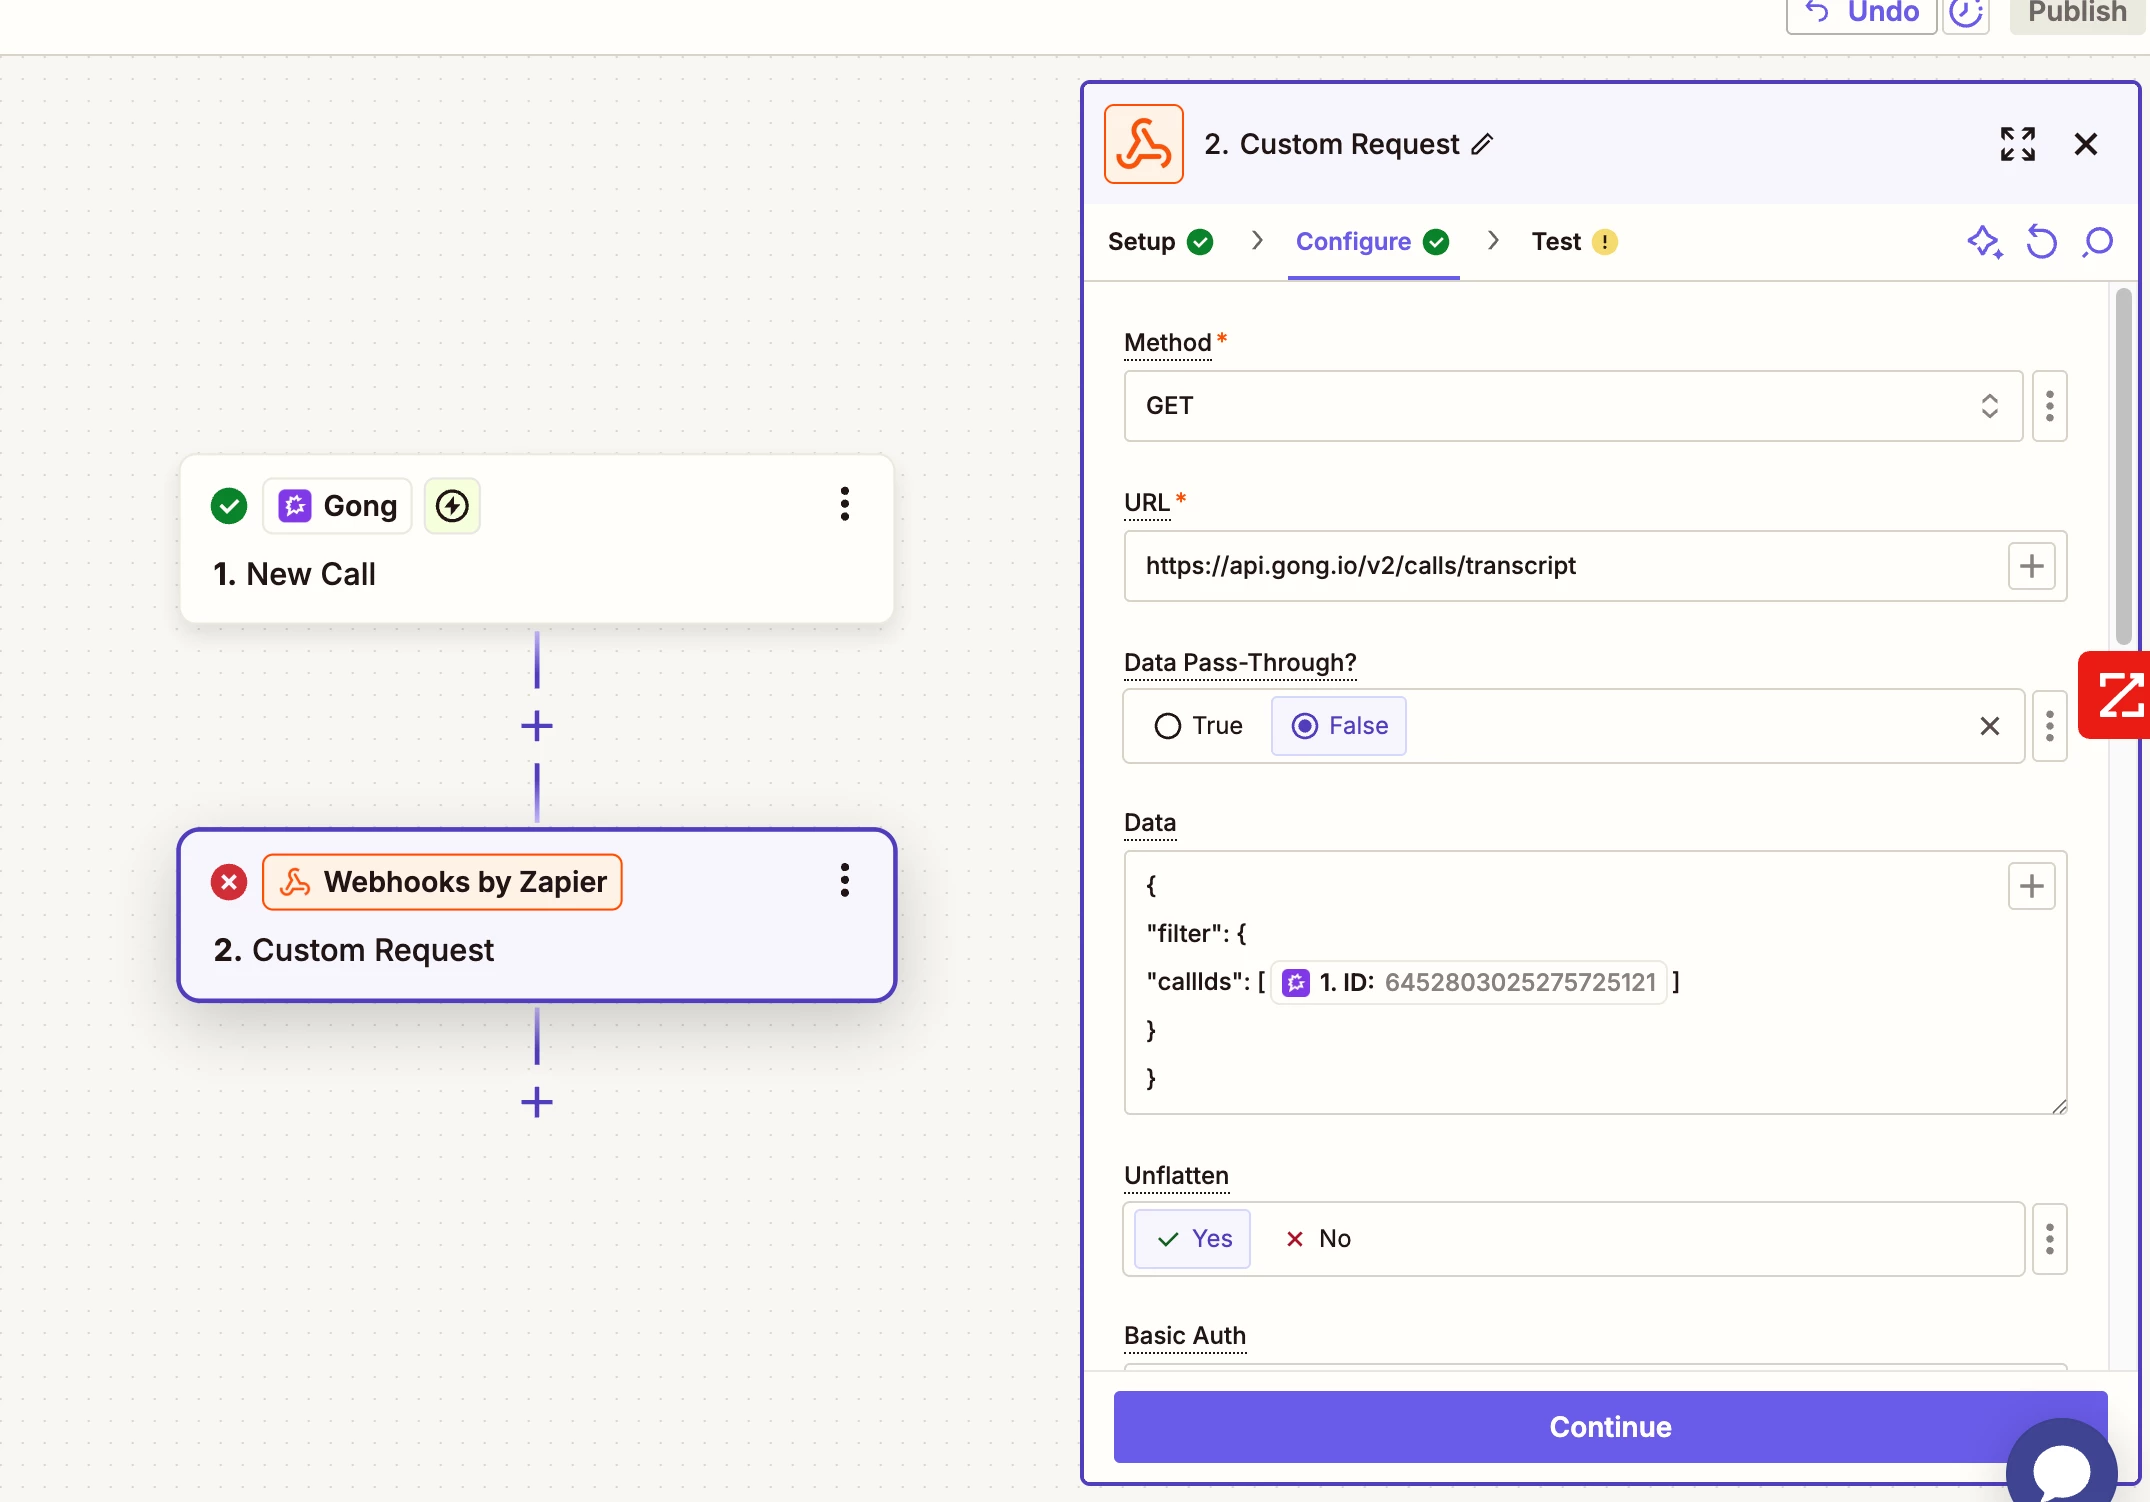
Task: Click the URL field label
Action: pos(1147,503)
